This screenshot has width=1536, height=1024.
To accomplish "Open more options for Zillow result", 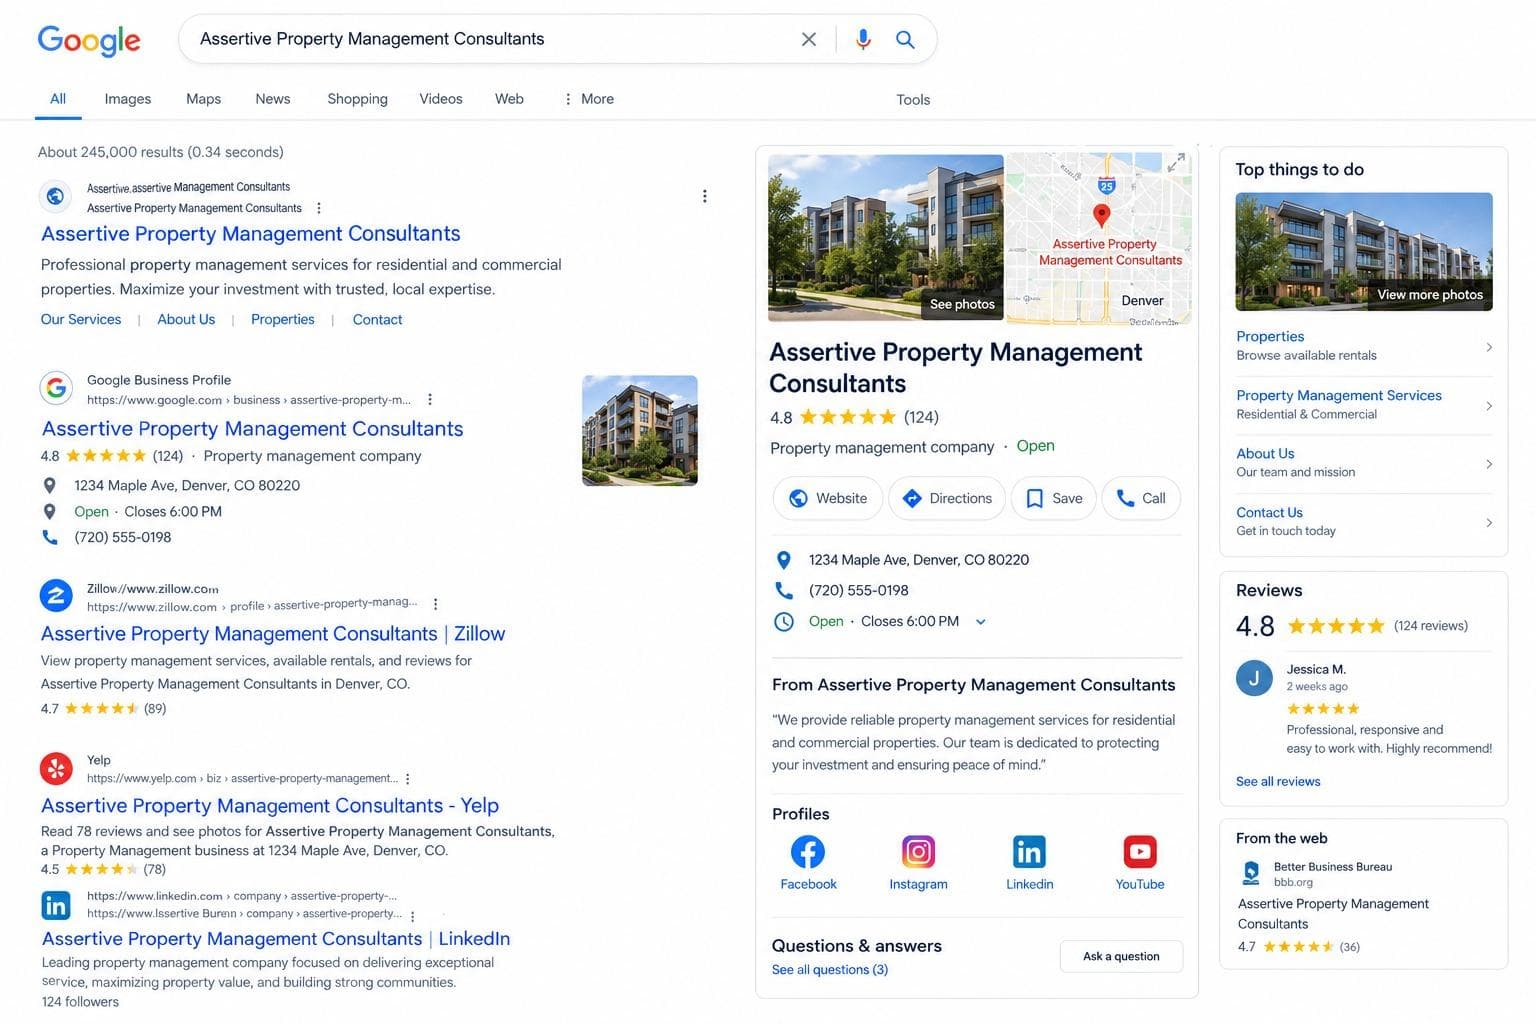I will 435,604.
